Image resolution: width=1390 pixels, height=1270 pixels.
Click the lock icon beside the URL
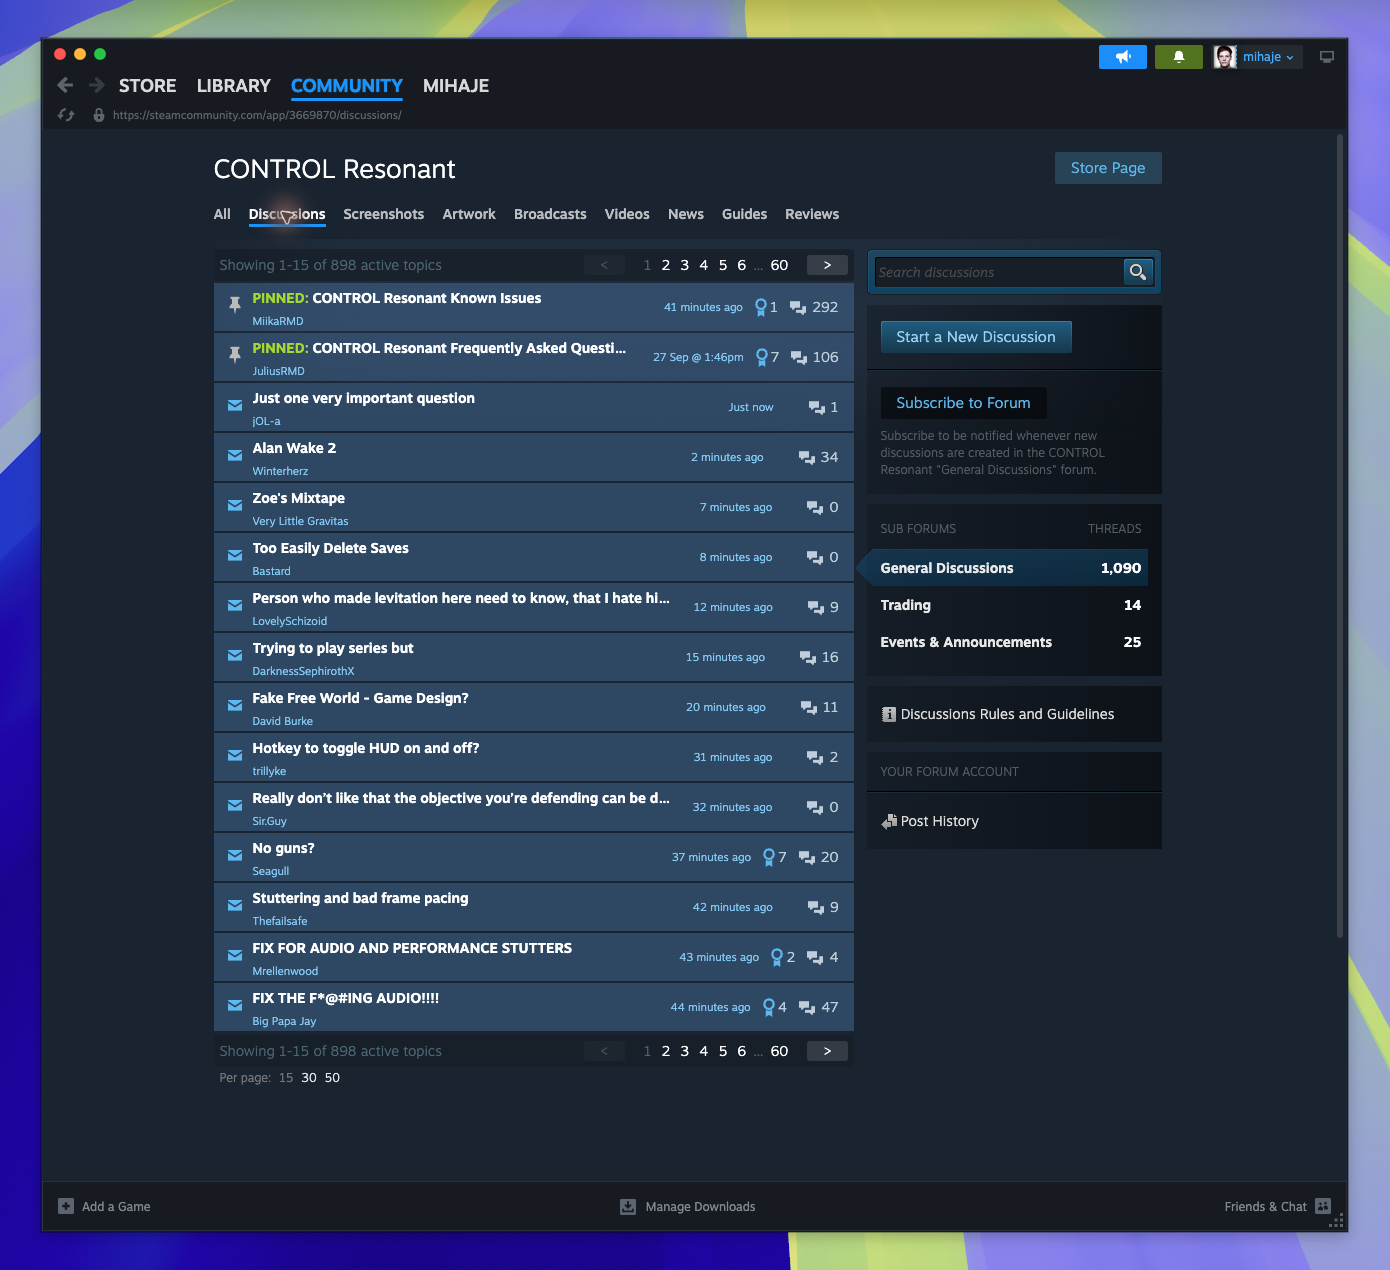[99, 115]
